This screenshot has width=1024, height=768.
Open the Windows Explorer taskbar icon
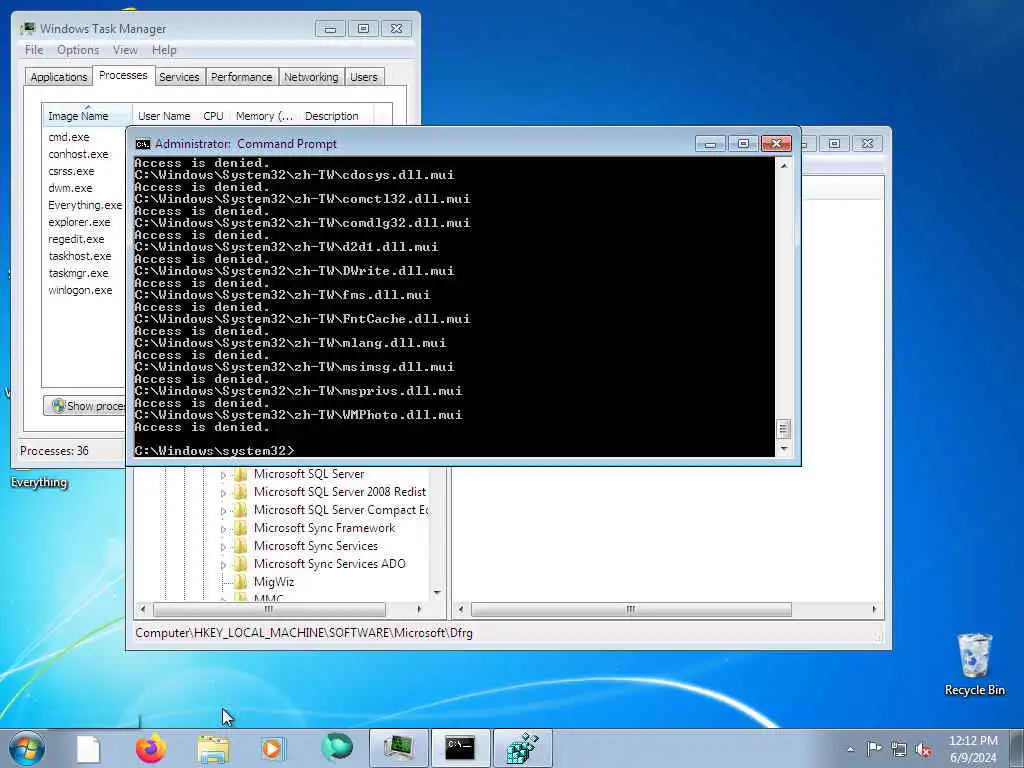click(213, 748)
